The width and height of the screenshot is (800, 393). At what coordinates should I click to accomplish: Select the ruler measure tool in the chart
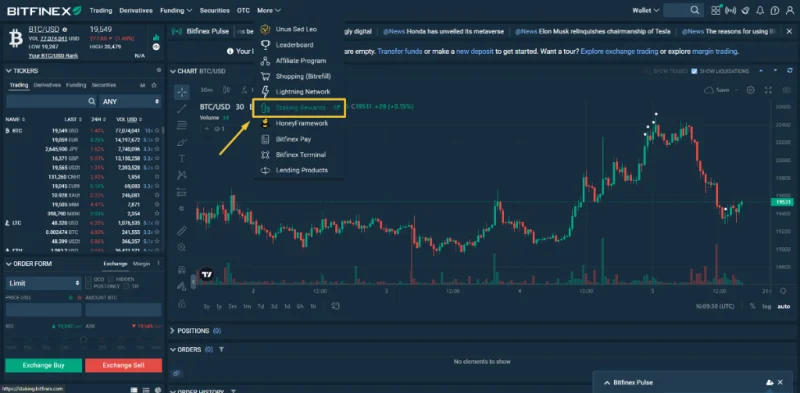tap(182, 231)
